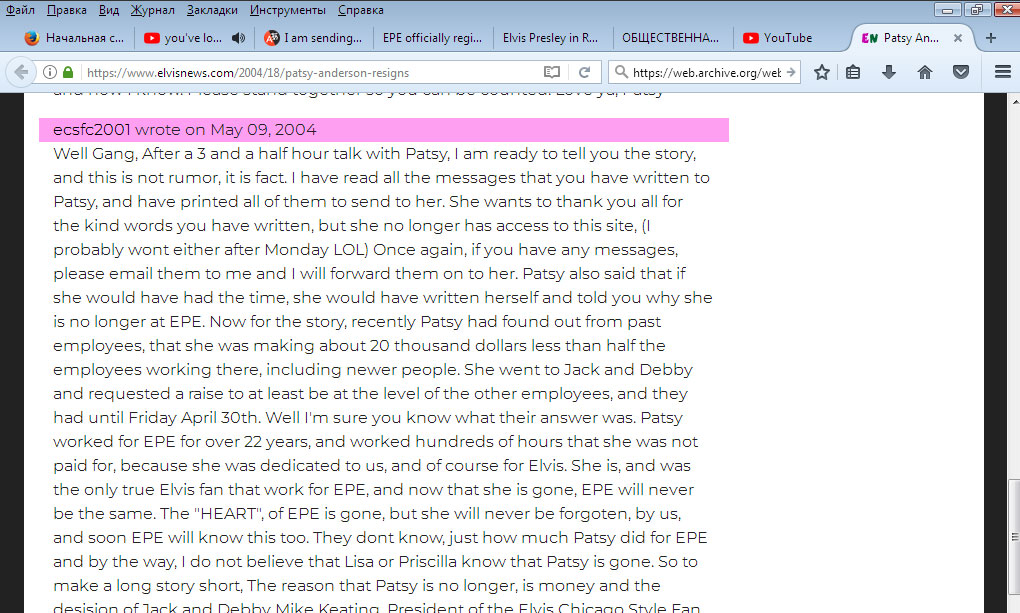1020x613 pixels.
Task: Open a new tab with plus button
Action: [x=991, y=38]
